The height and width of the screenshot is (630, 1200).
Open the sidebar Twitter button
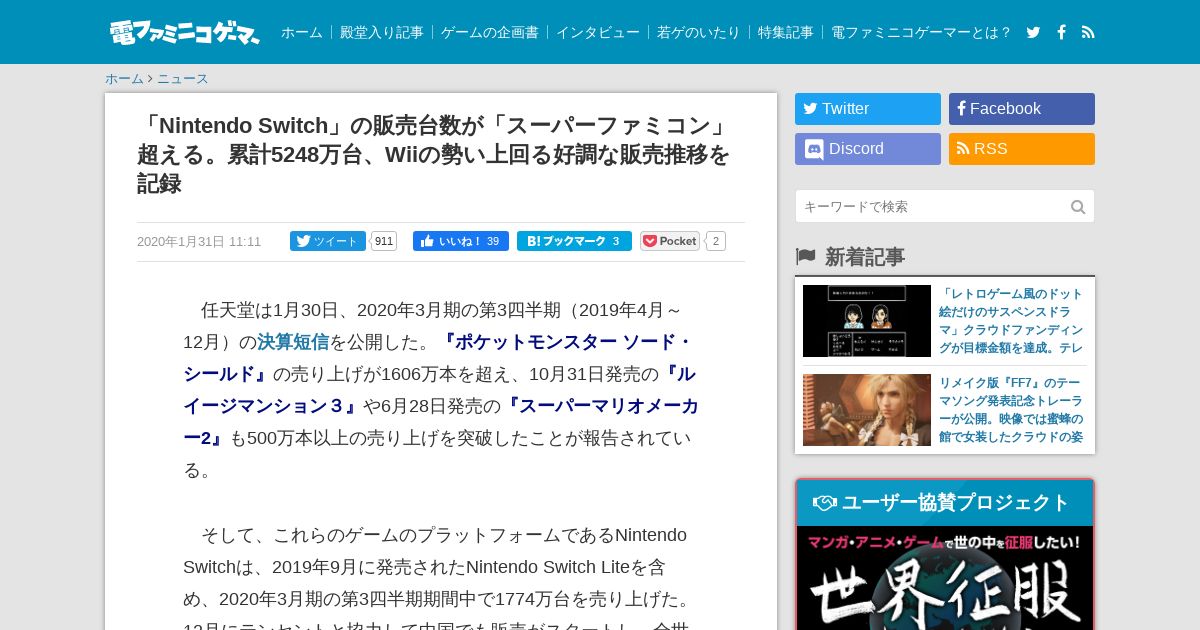[868, 109]
